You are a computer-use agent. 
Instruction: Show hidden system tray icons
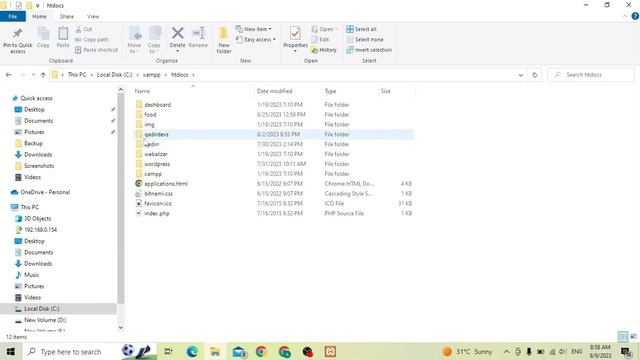[x=507, y=351]
